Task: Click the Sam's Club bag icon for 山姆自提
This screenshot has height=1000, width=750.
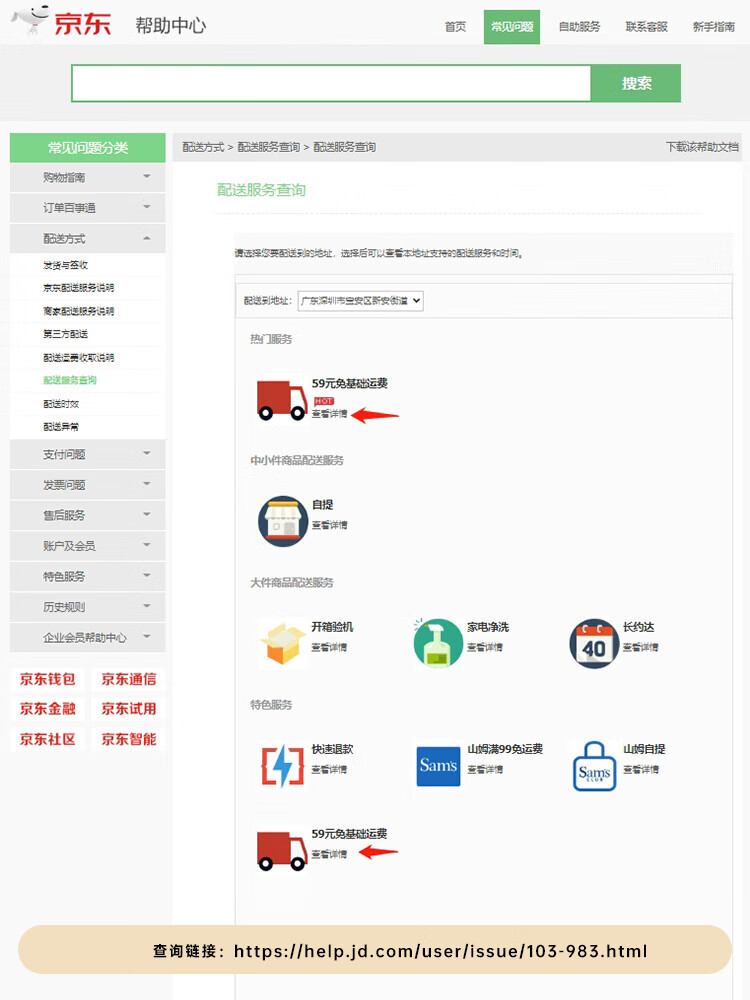Action: (594, 766)
